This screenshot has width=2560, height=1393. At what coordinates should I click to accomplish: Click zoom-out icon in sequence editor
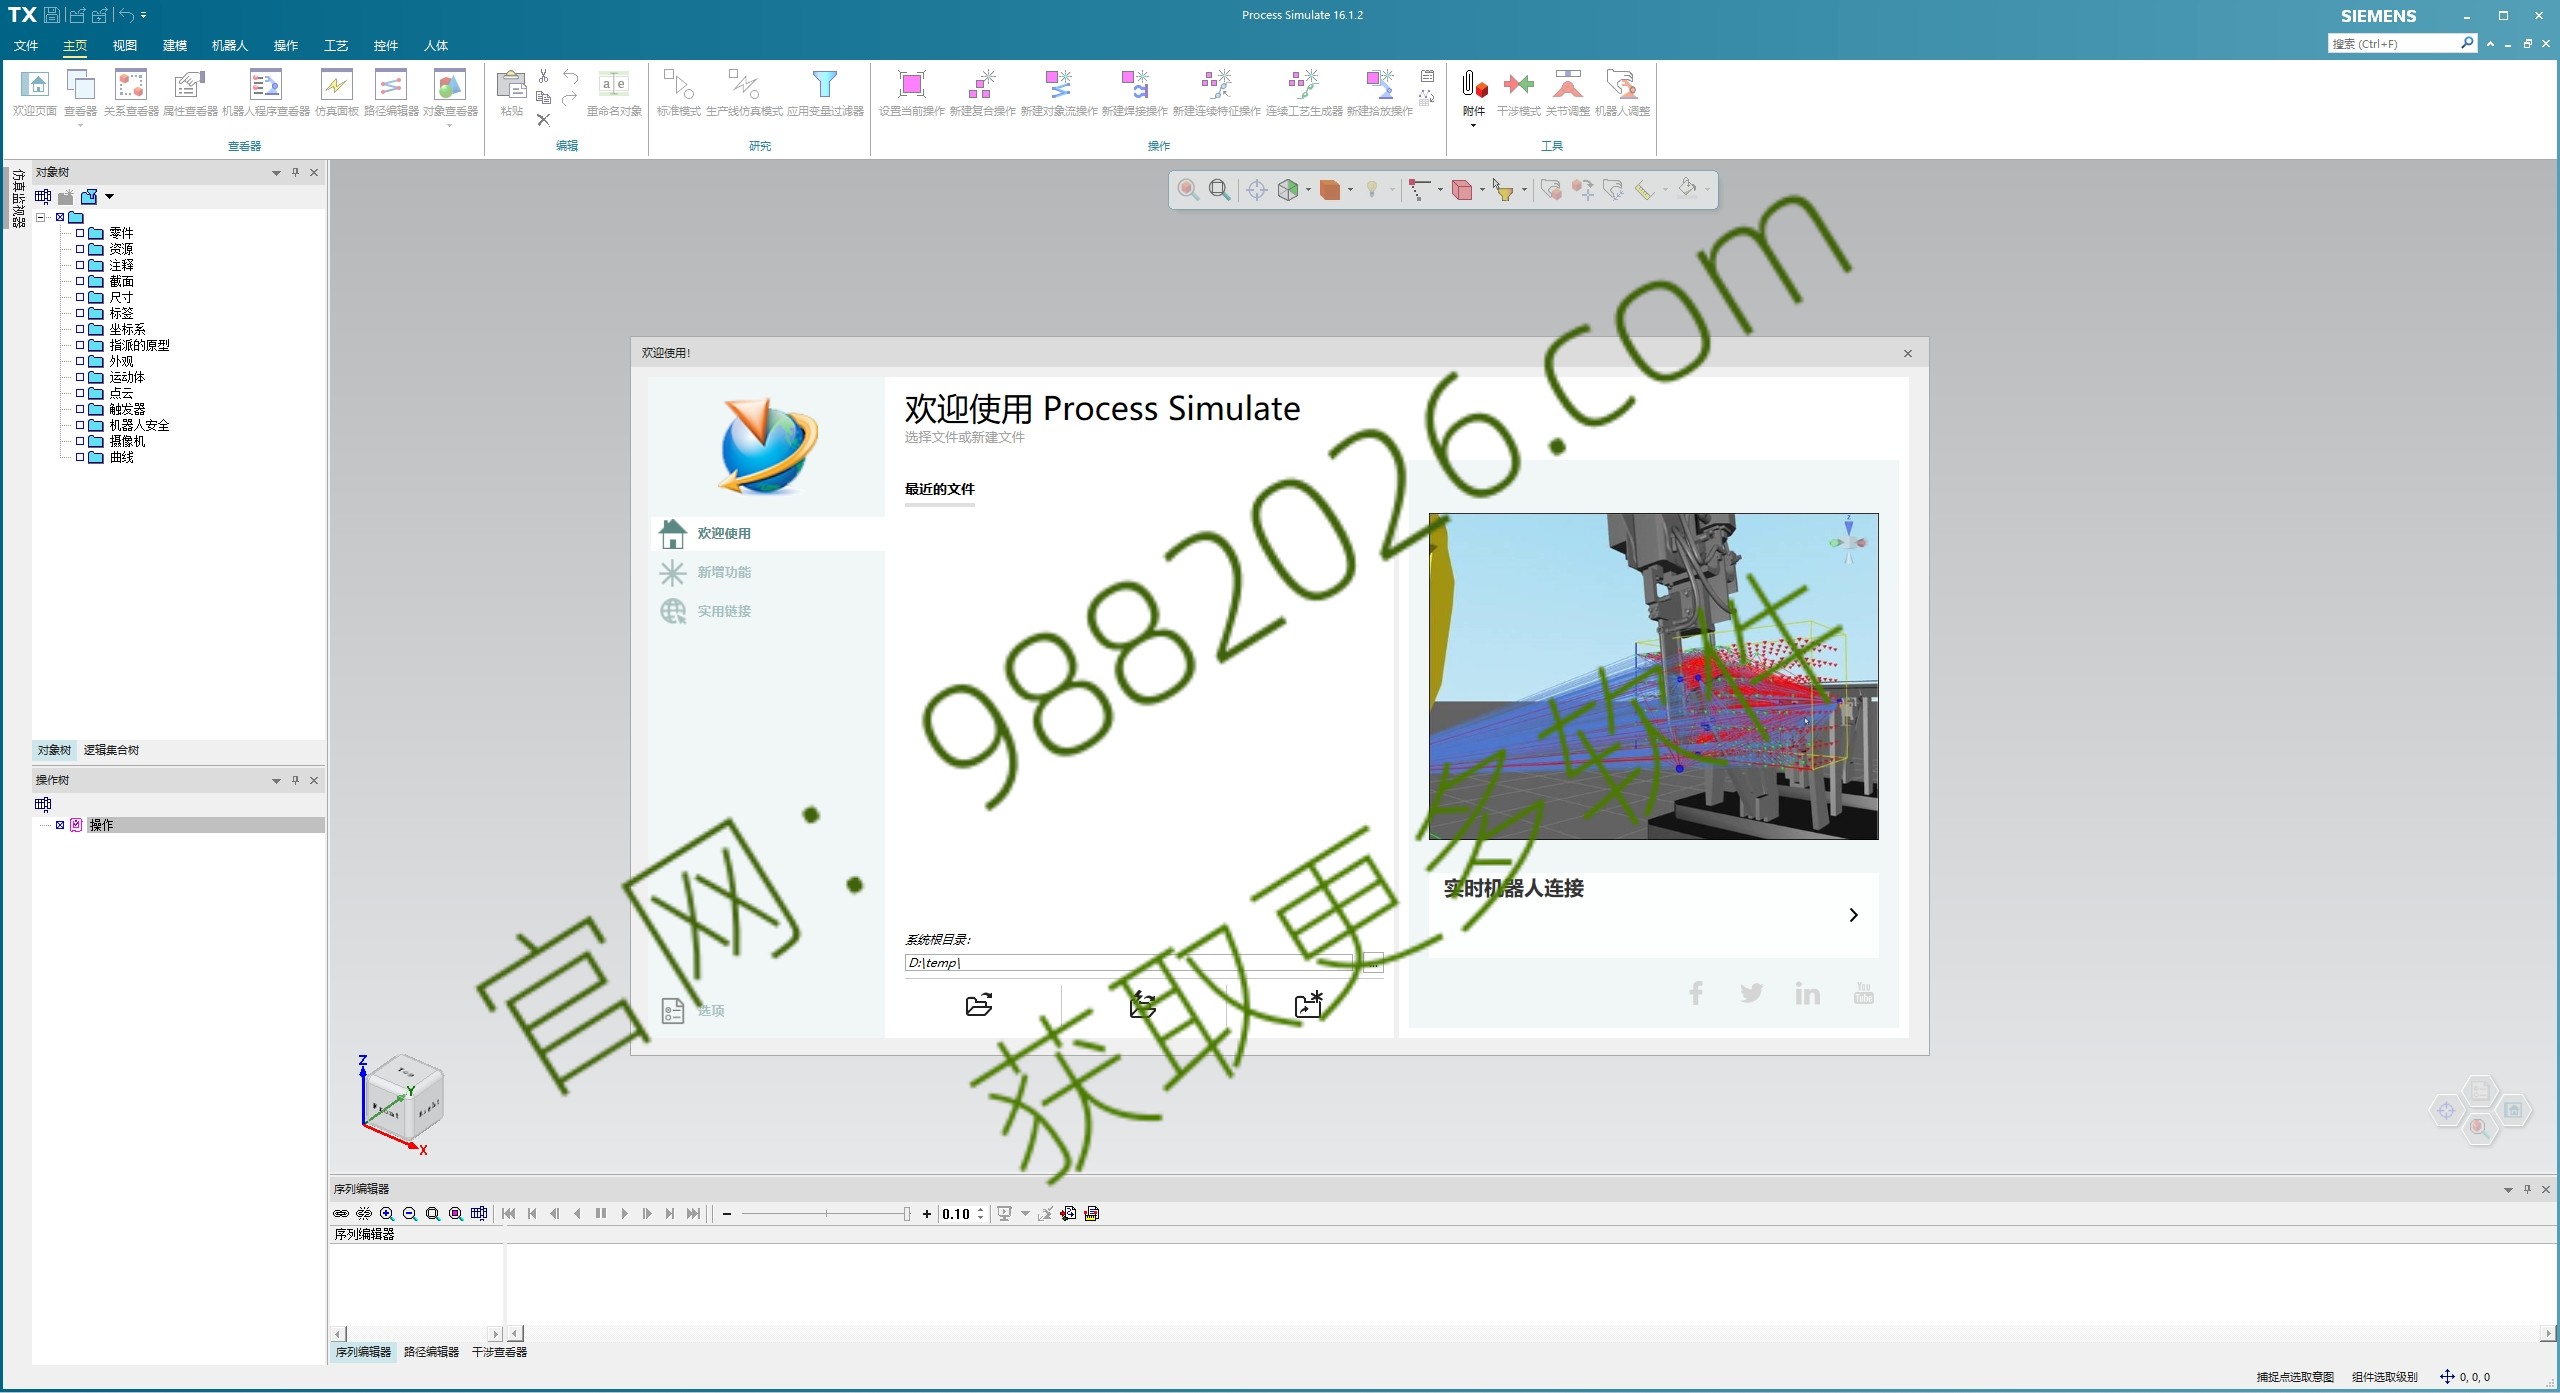pyautogui.click(x=410, y=1213)
